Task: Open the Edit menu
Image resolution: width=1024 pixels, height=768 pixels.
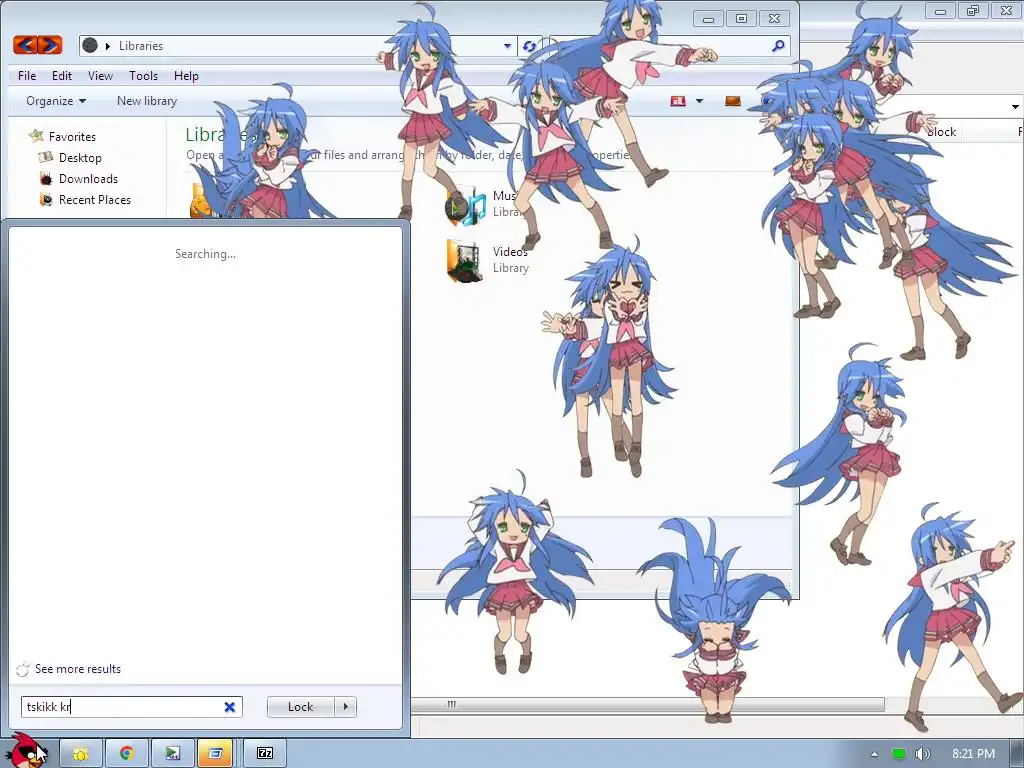Action: (x=62, y=76)
